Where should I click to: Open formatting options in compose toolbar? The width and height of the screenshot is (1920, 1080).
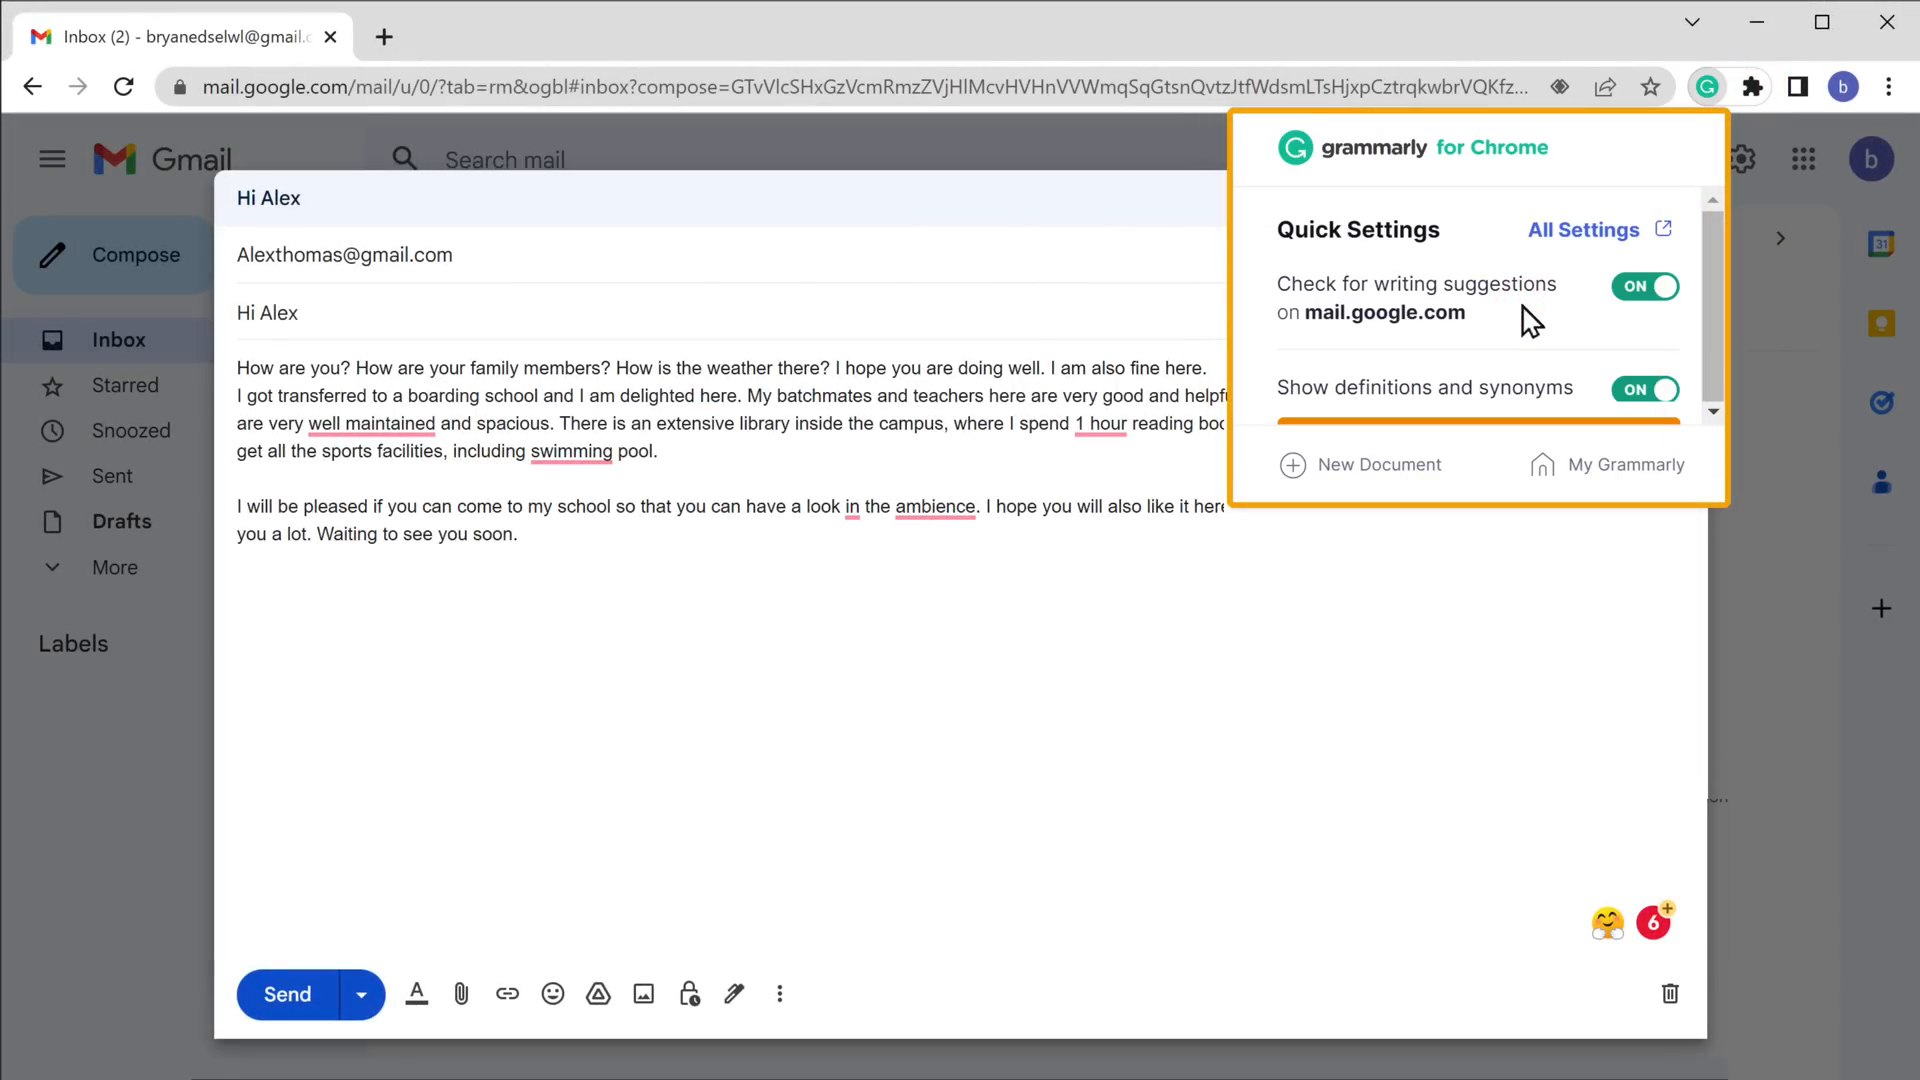(x=417, y=994)
